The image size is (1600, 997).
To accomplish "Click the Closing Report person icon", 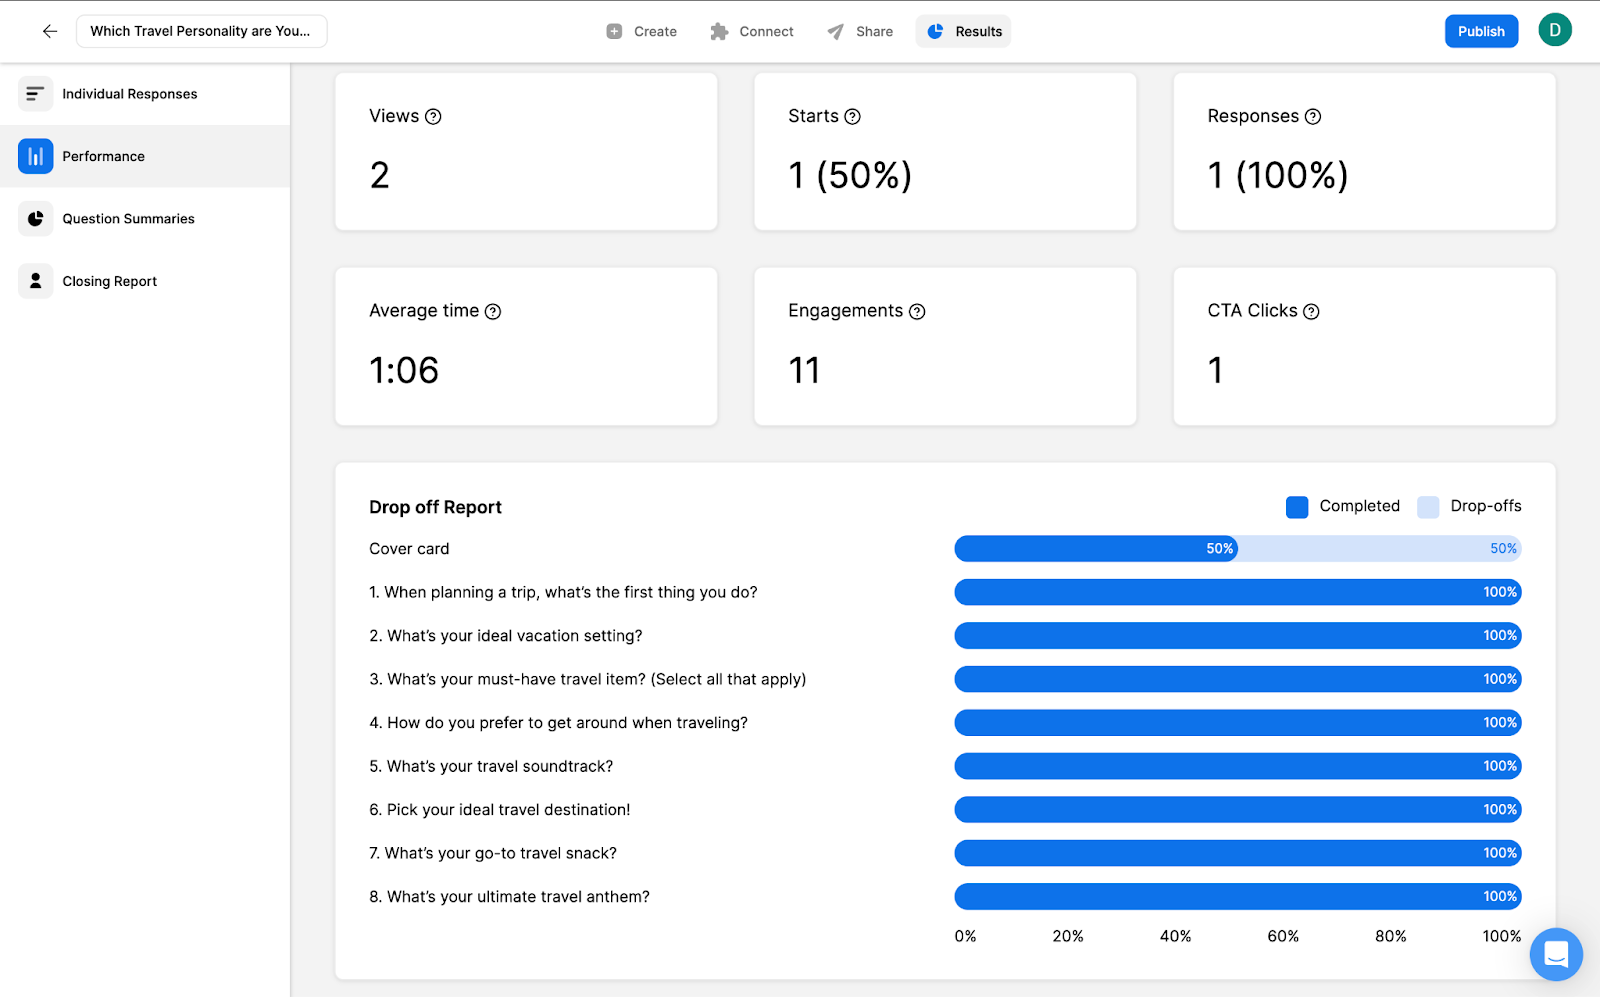I will pyautogui.click(x=35, y=281).
